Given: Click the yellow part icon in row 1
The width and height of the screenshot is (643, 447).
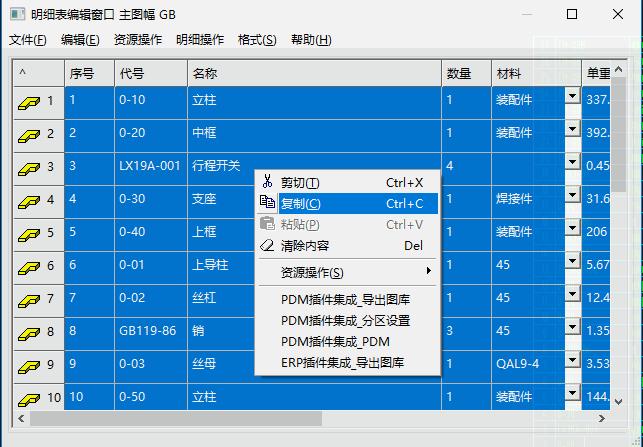Looking at the screenshot, I should pos(29,103).
